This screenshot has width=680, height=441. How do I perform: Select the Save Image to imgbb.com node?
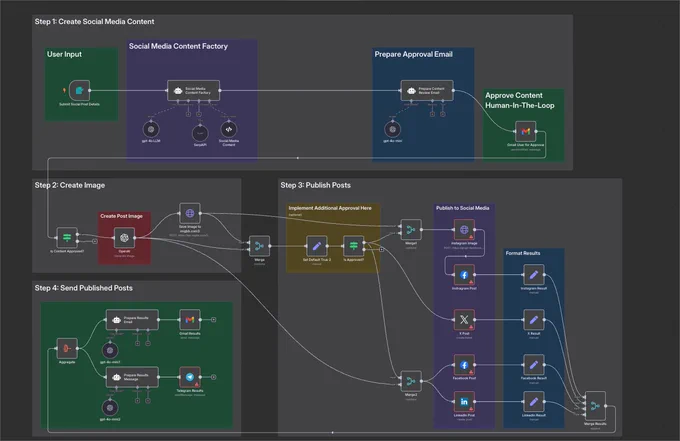(190, 213)
